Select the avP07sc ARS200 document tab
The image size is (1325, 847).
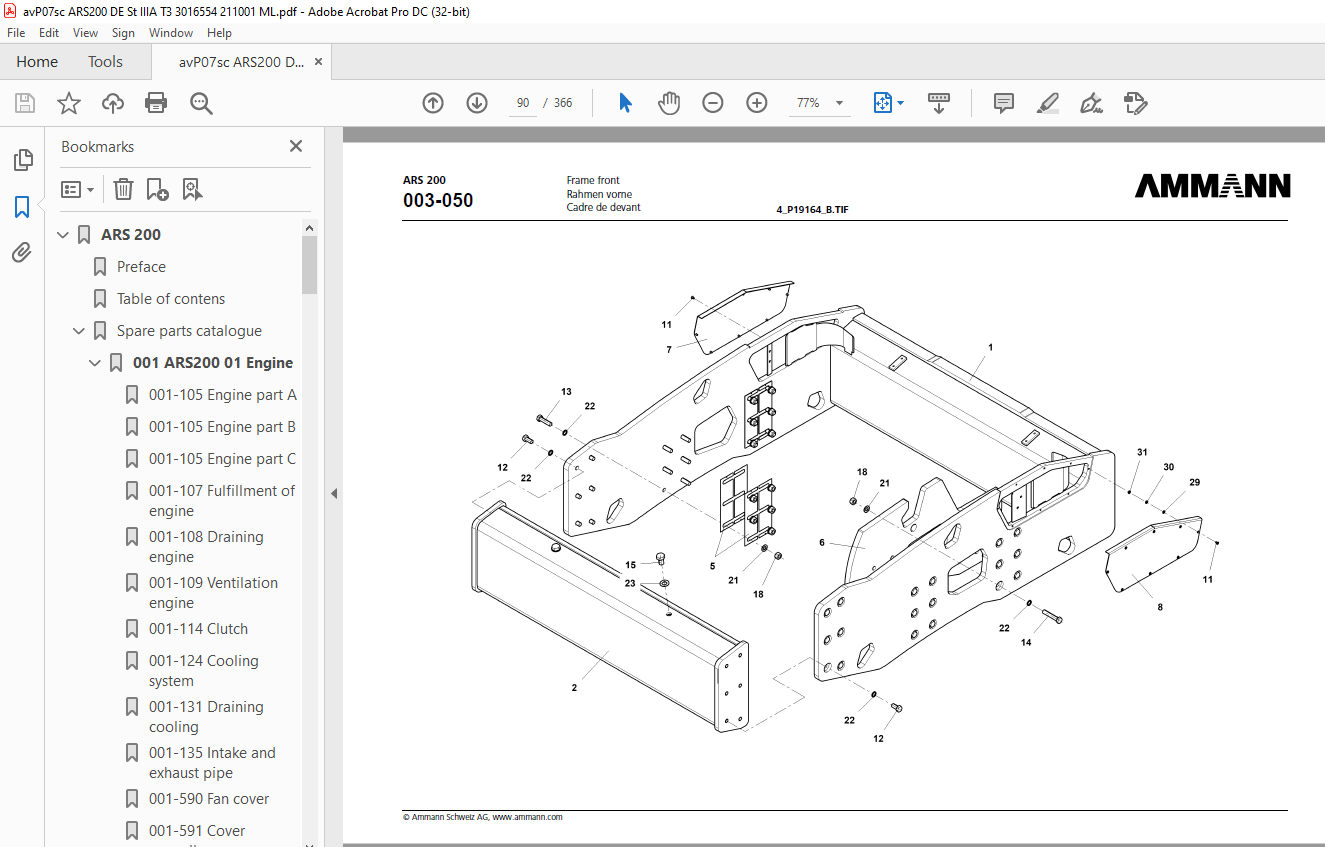click(x=241, y=62)
